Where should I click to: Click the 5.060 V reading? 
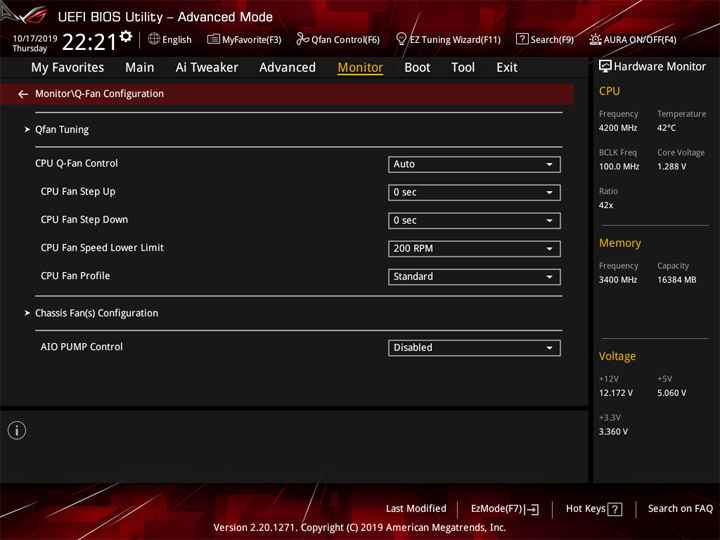tap(672, 393)
